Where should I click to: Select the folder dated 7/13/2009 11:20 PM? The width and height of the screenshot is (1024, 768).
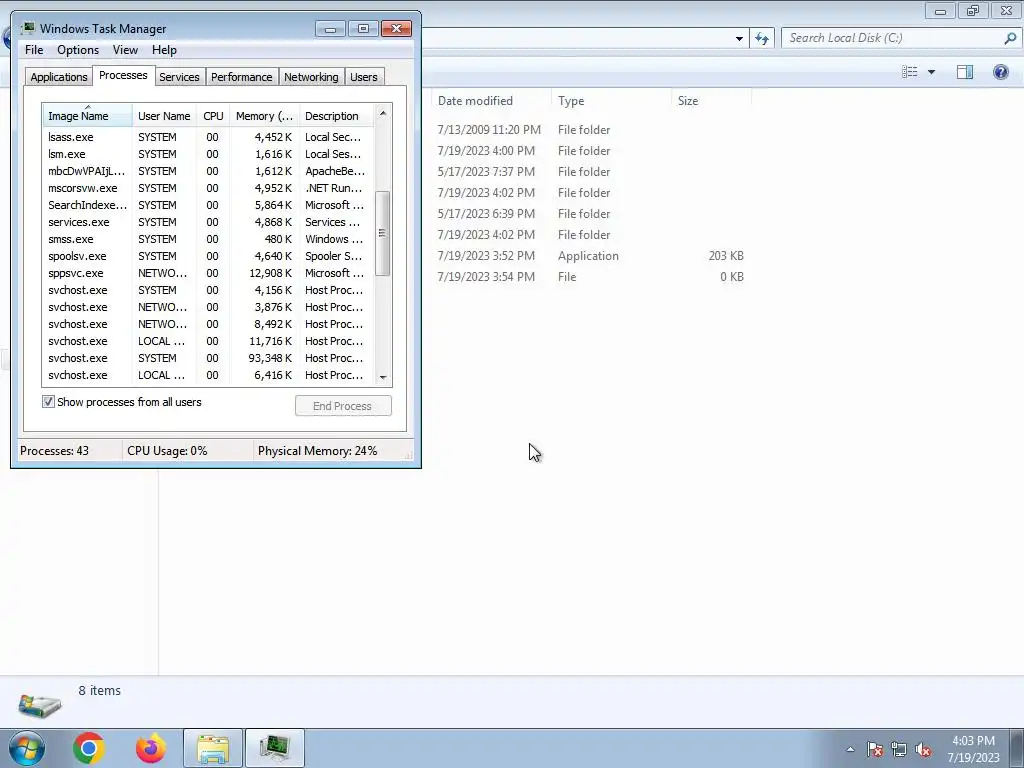[591, 130]
